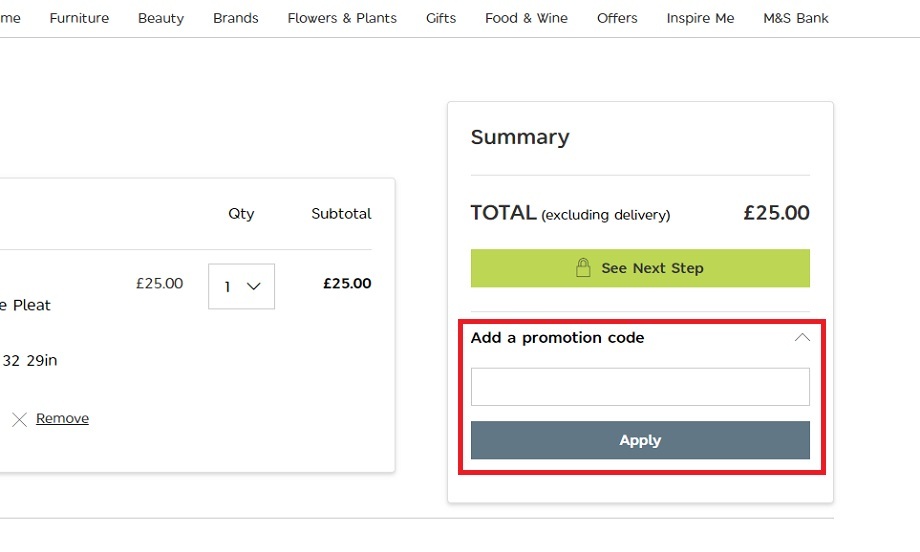Go to the Brands menu item
The height and width of the screenshot is (552, 920).
click(235, 18)
